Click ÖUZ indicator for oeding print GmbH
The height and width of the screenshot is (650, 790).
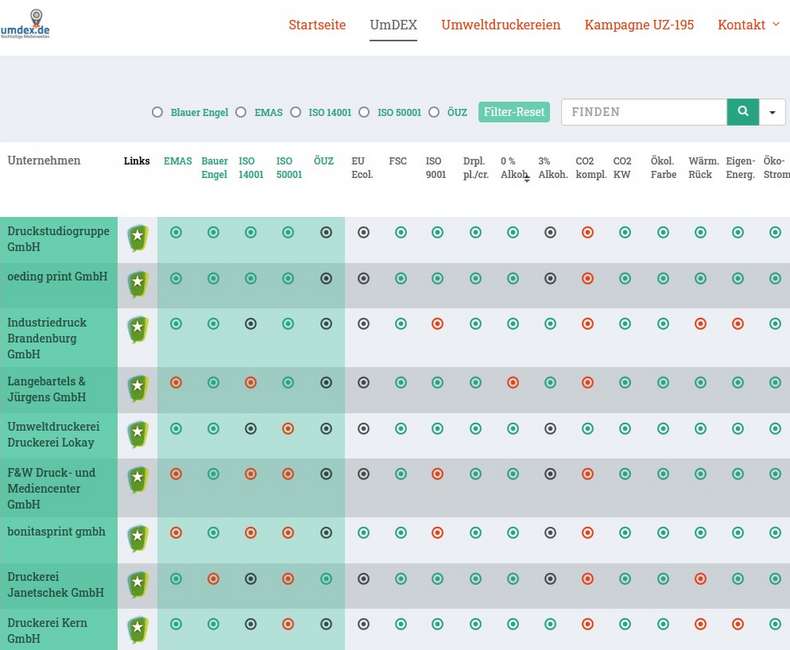326,278
